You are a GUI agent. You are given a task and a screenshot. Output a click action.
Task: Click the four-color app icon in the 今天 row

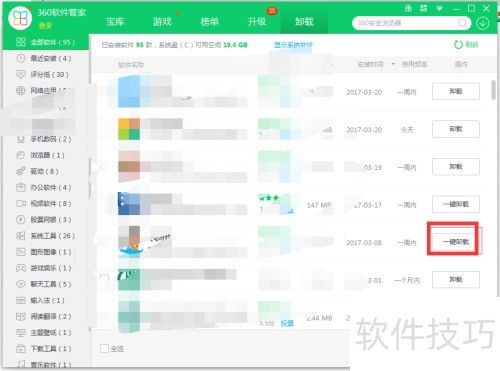pyautogui.click(x=129, y=129)
